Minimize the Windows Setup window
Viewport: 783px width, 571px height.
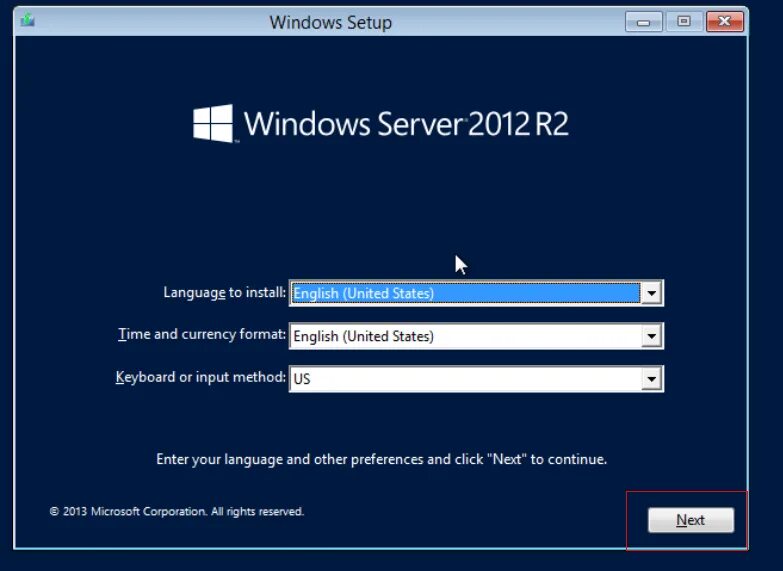click(x=644, y=22)
